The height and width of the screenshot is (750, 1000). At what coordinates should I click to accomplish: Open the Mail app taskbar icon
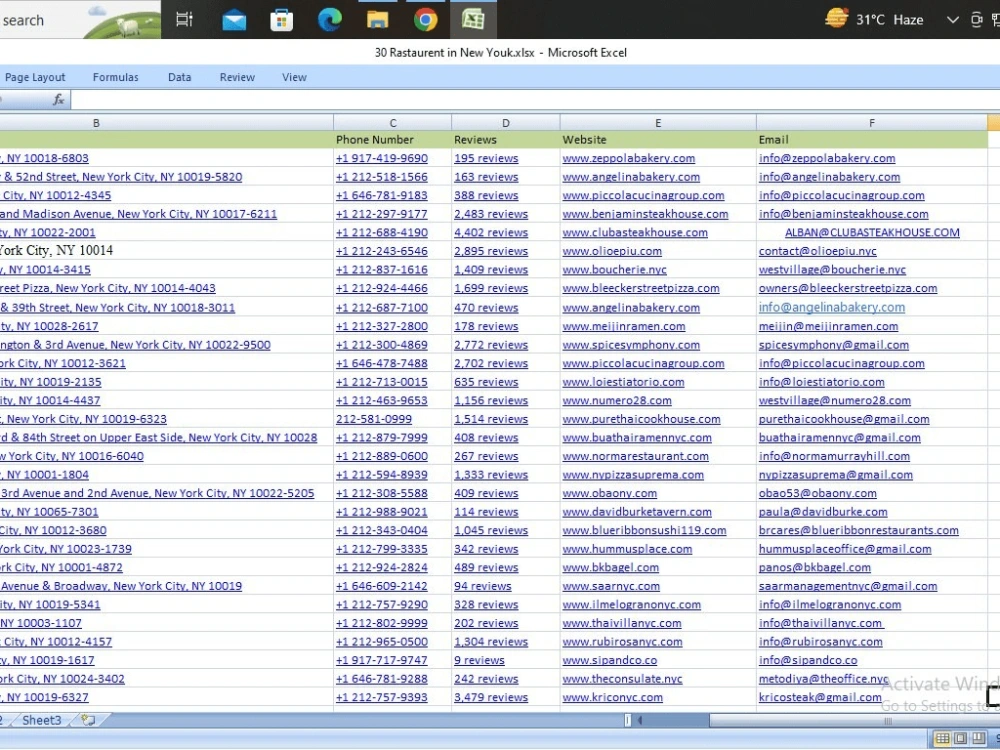(x=234, y=20)
